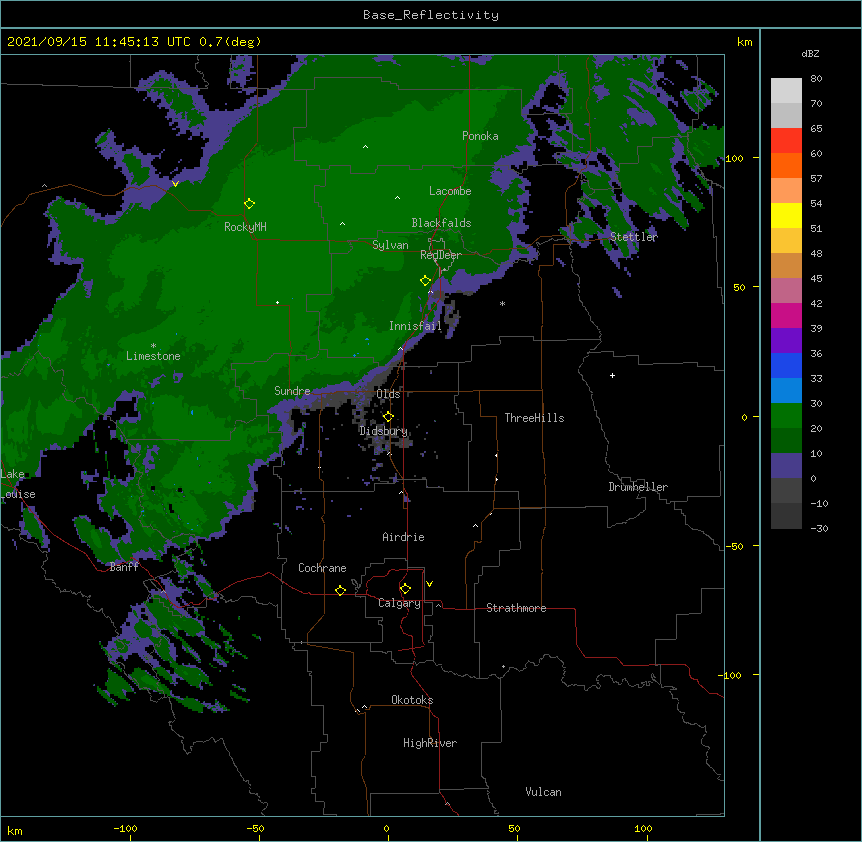Click the magenta swatch between 42 and 39
Image resolution: width=862 pixels, height=842 pixels.
pyautogui.click(x=786, y=315)
